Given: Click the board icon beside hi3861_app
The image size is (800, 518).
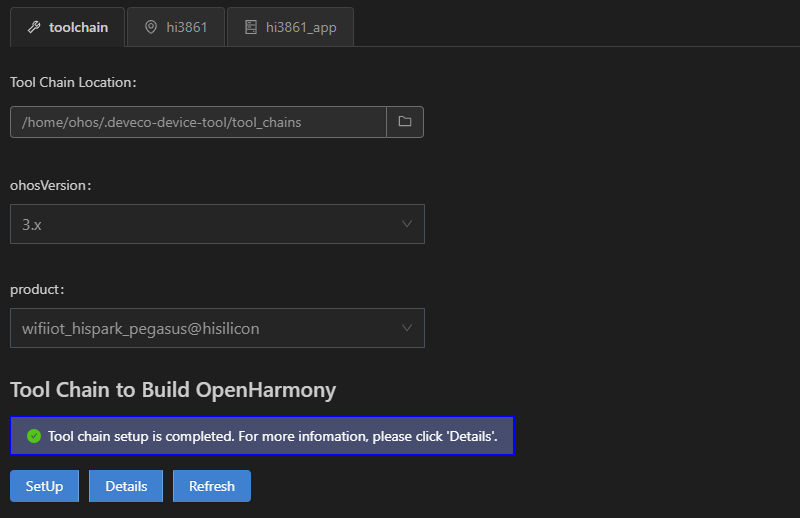Looking at the screenshot, I should 251,27.
